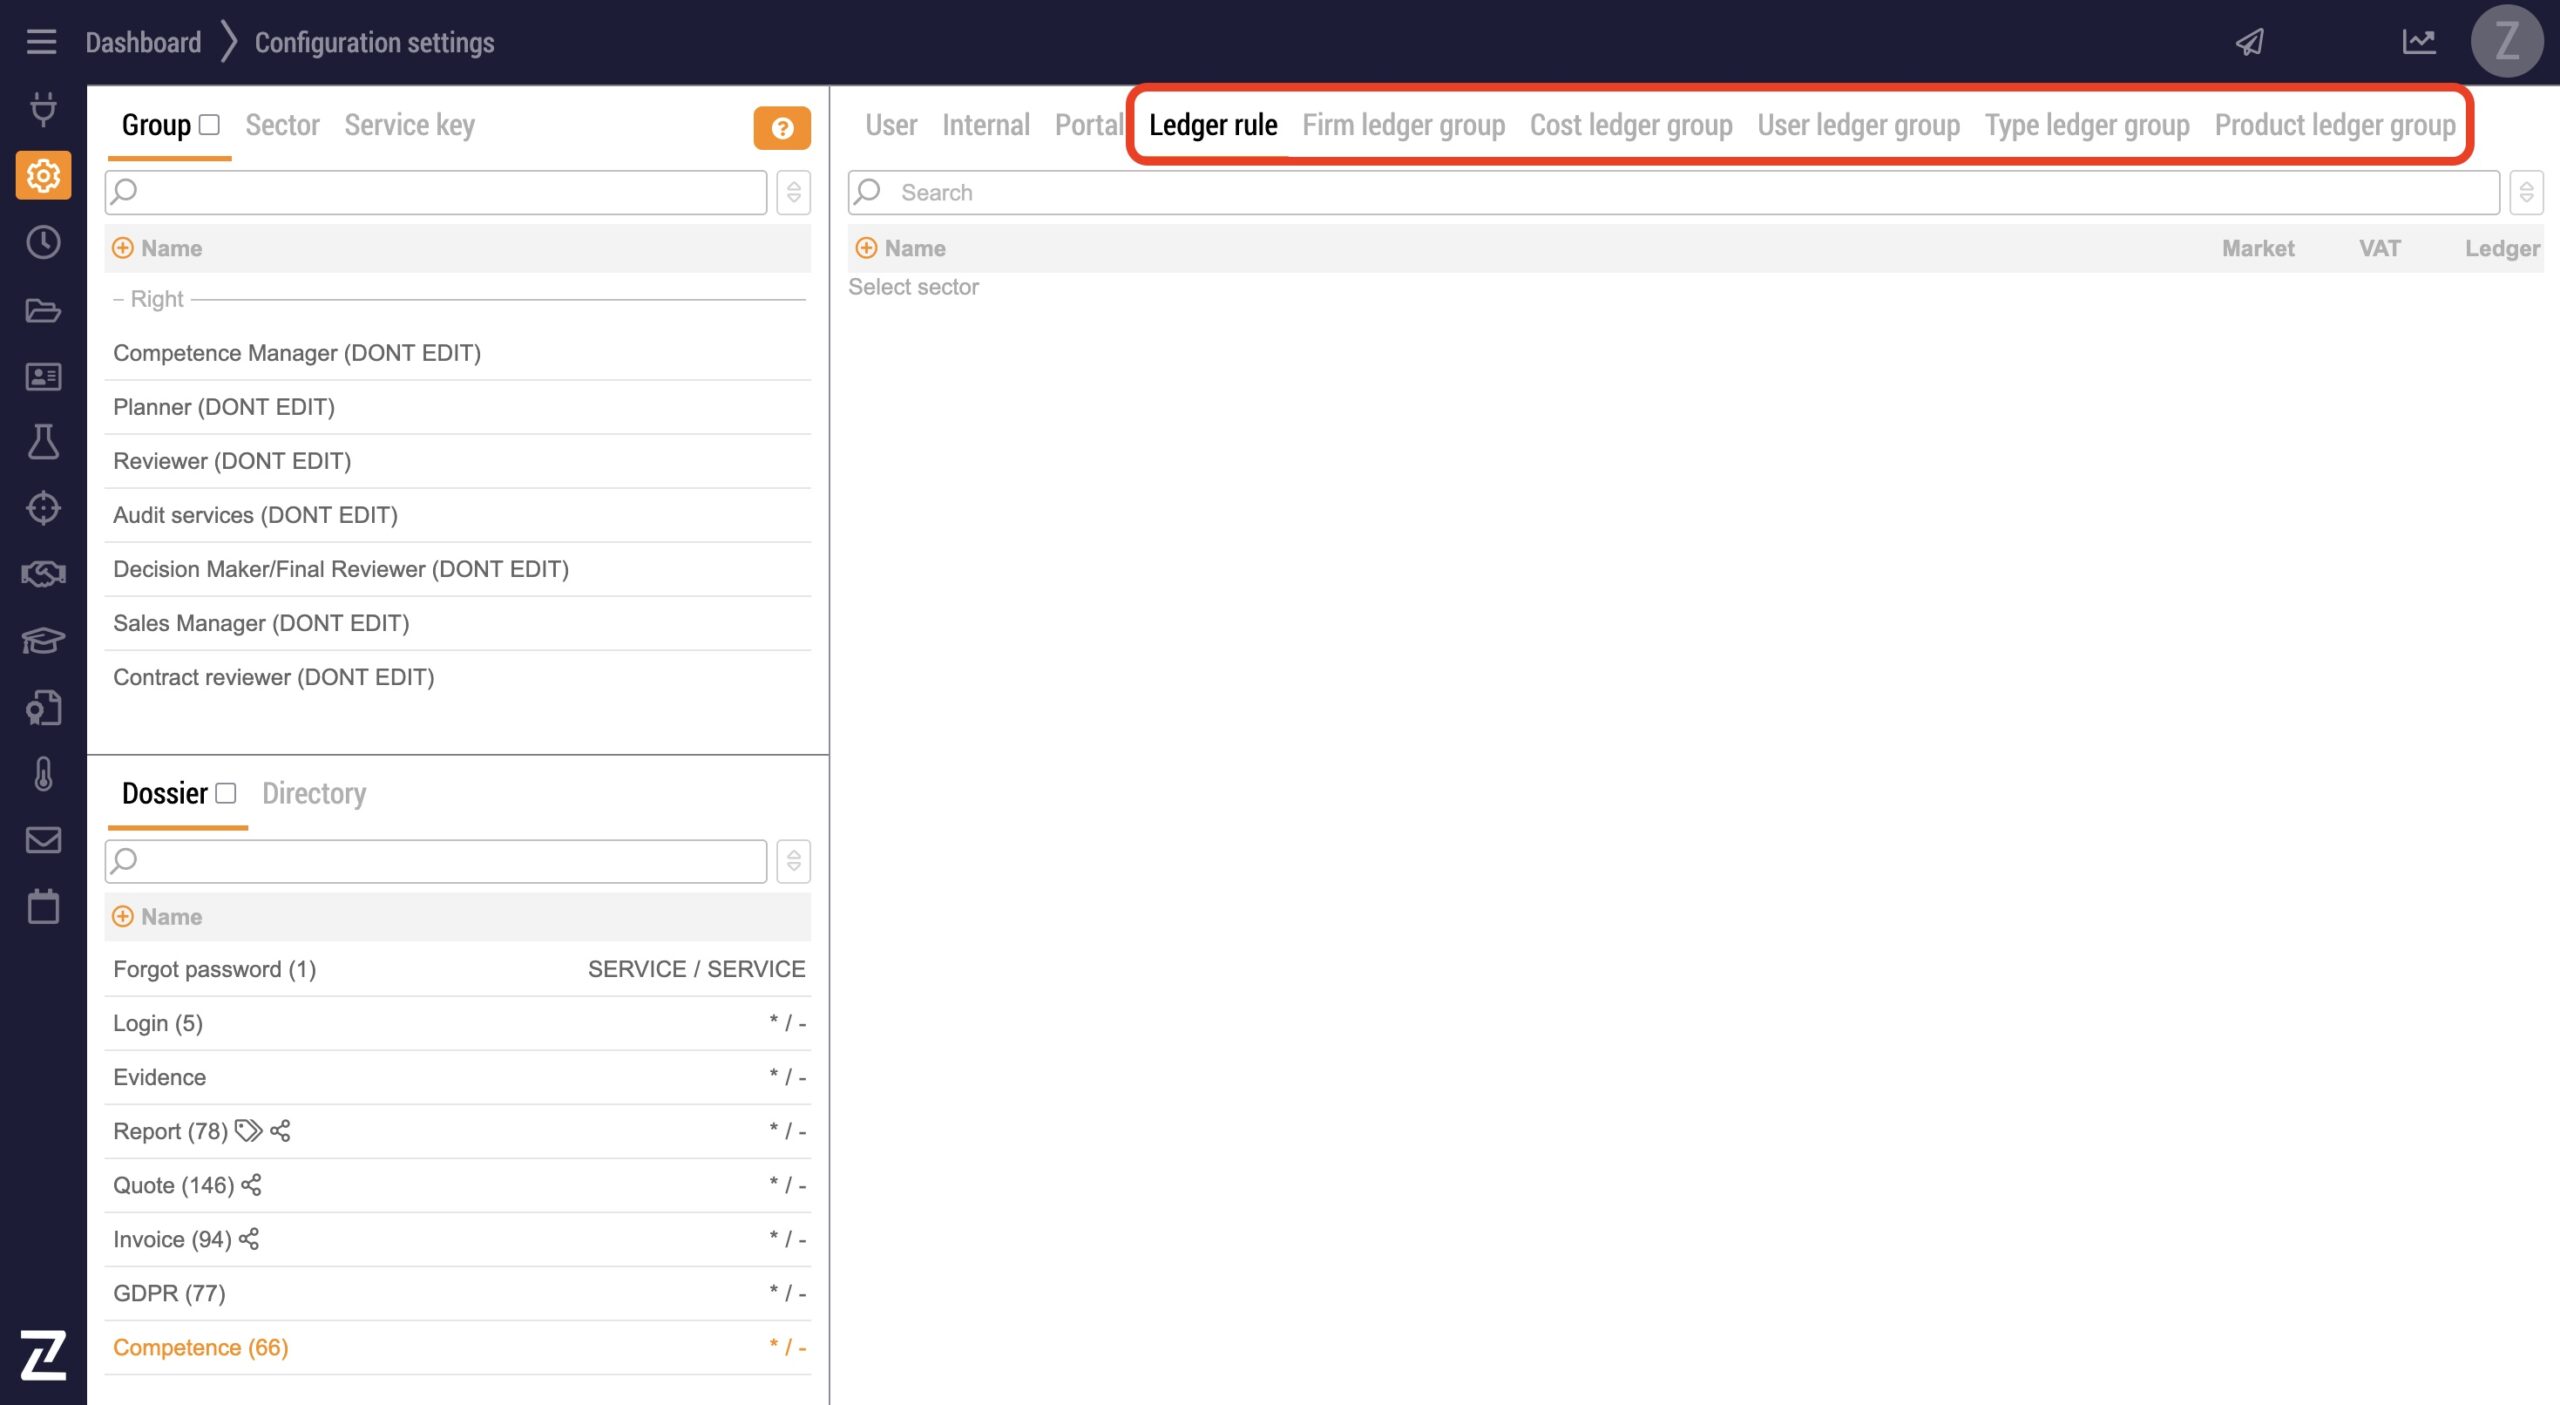The image size is (2560, 1405).
Task: Click the handshake sidebar icon
Action: [43, 574]
